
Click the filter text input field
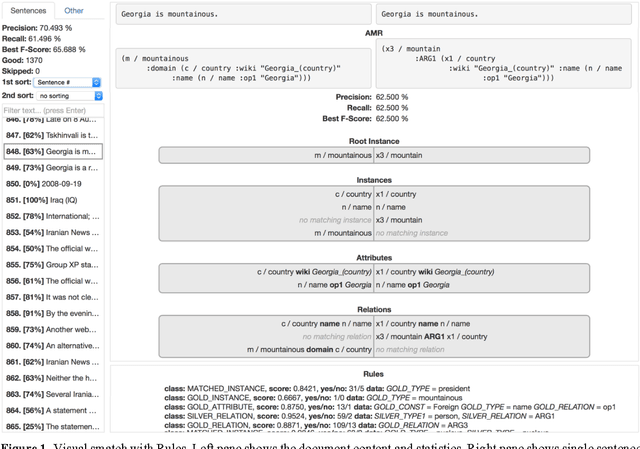(51, 110)
